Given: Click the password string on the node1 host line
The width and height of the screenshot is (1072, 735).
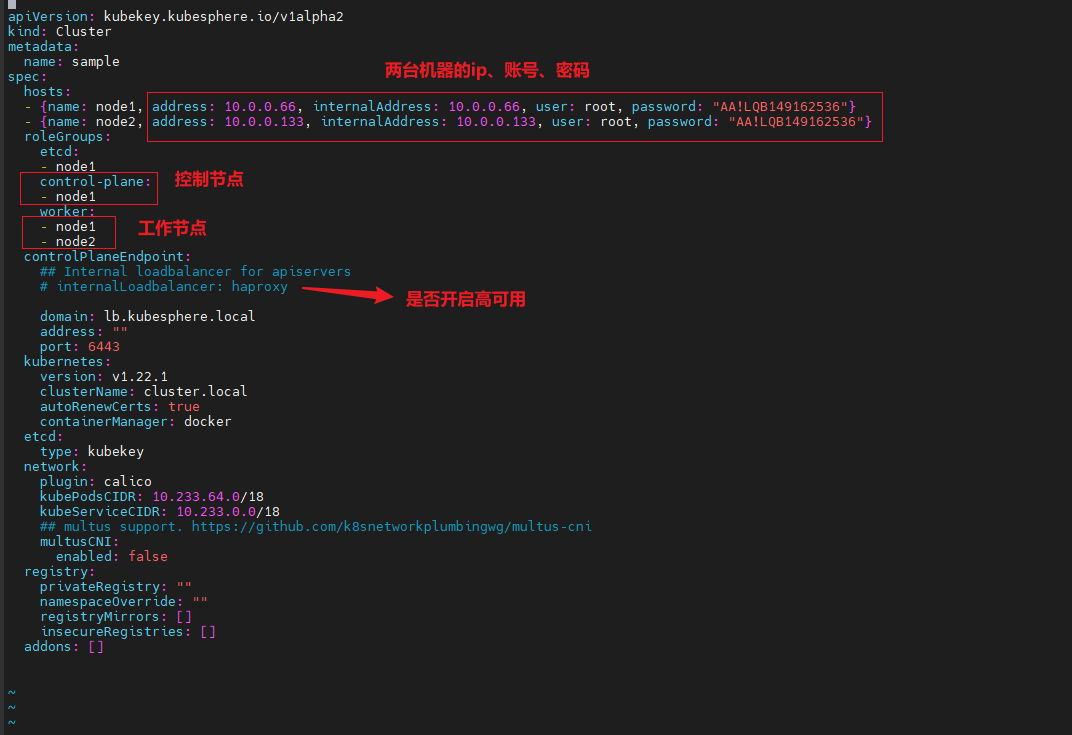Looking at the screenshot, I should coord(780,107).
